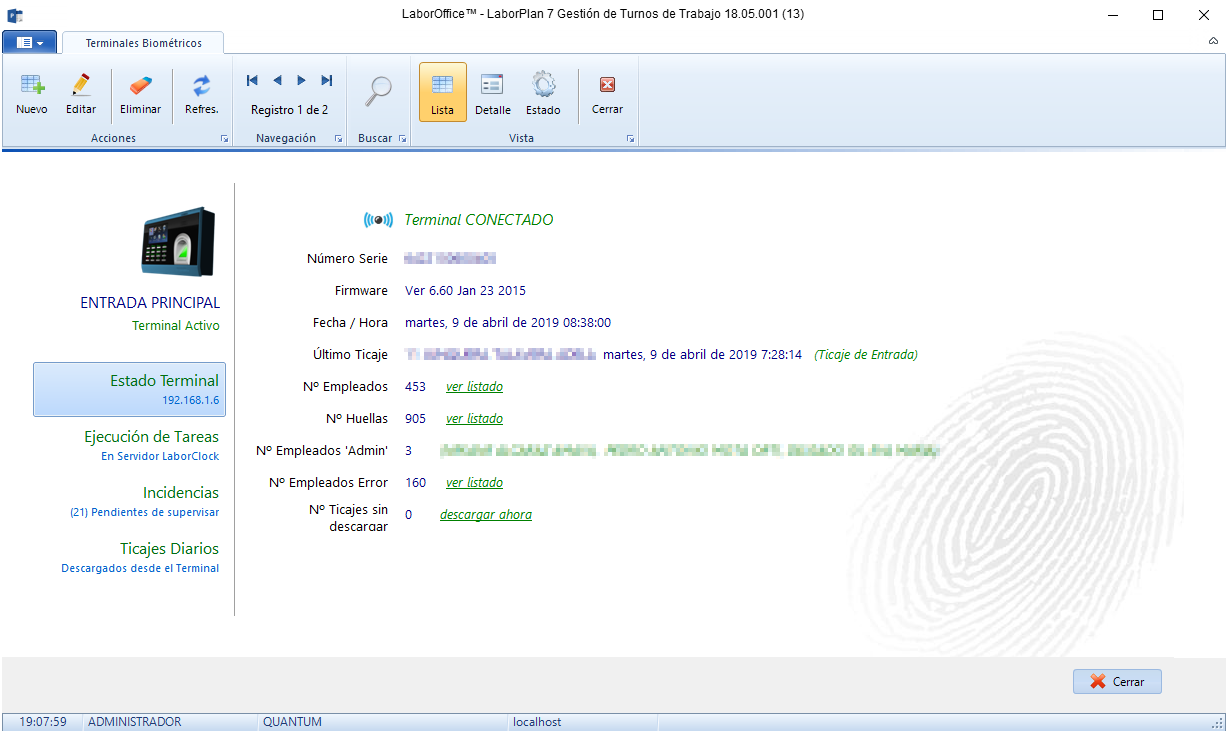Click the Fecha / Hora value
Screen dimensions: 1228x733
(x=508, y=323)
